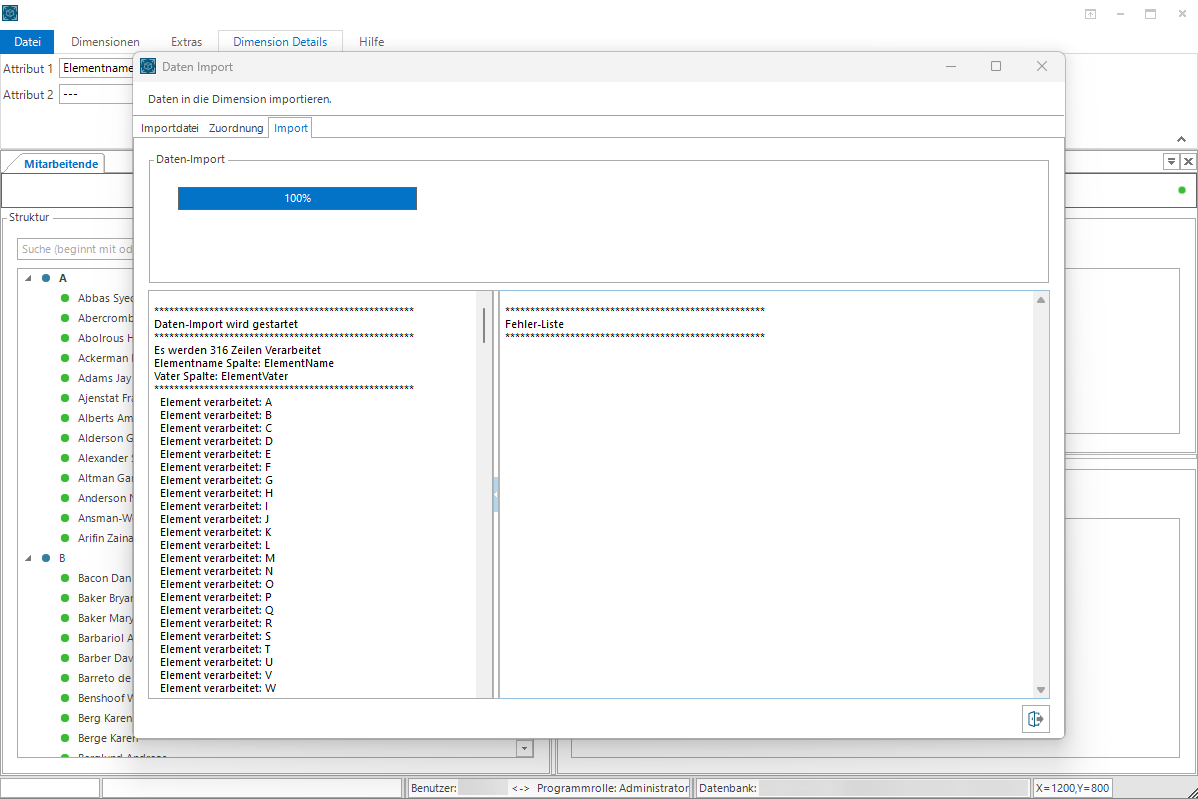Close the Mitarbeitende panel with its X icon

click(x=1188, y=161)
